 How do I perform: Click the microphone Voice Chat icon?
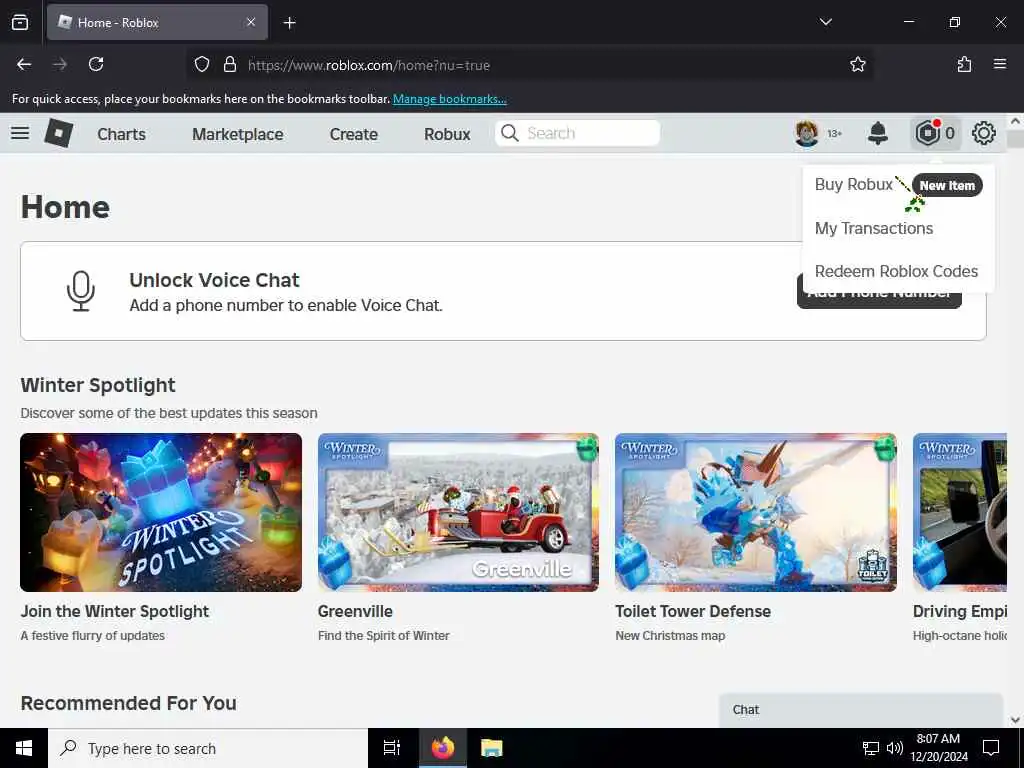(x=81, y=291)
